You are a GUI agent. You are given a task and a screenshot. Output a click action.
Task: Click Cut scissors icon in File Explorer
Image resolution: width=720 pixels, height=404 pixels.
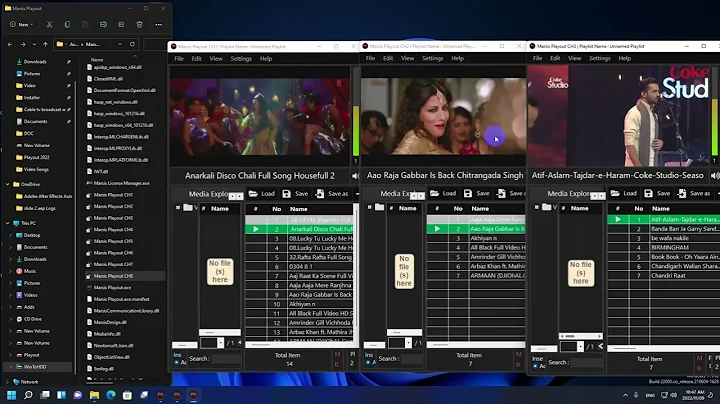click(49, 24)
